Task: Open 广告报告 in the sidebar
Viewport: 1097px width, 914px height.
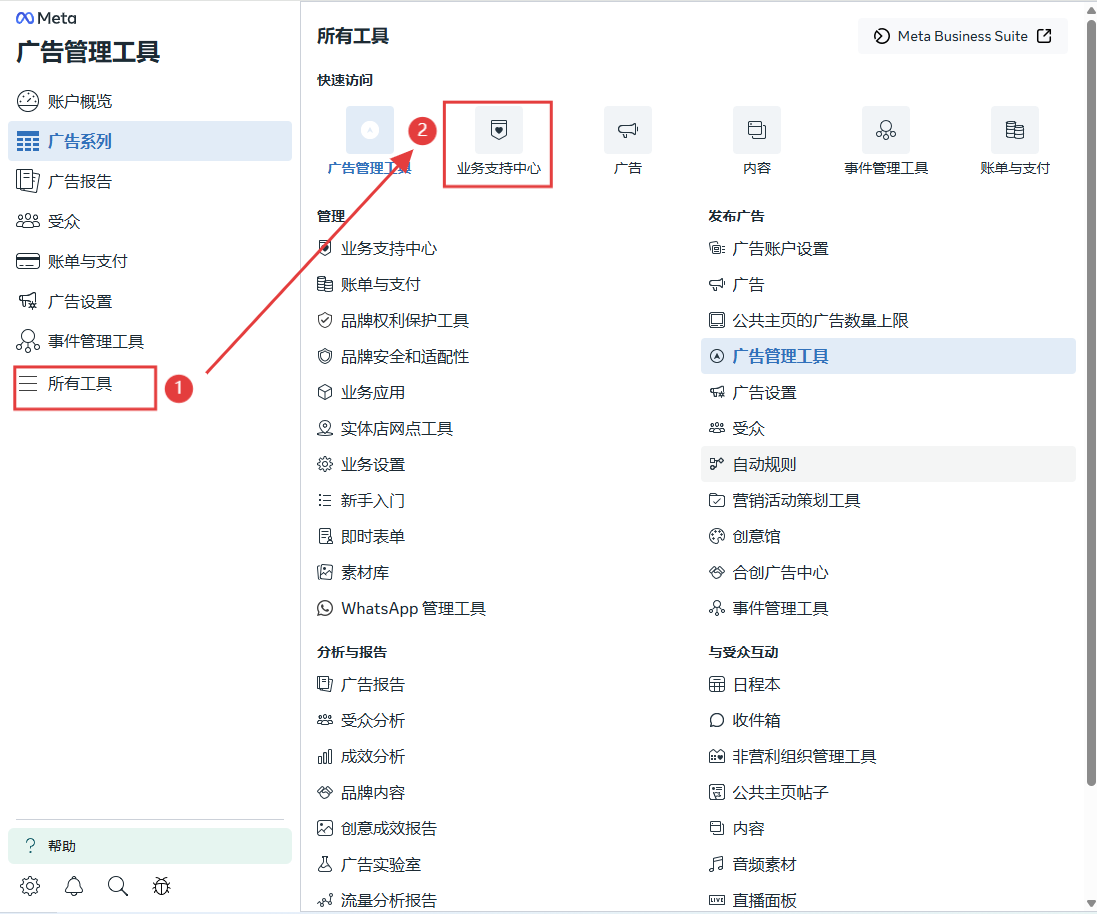Action: click(x=150, y=181)
